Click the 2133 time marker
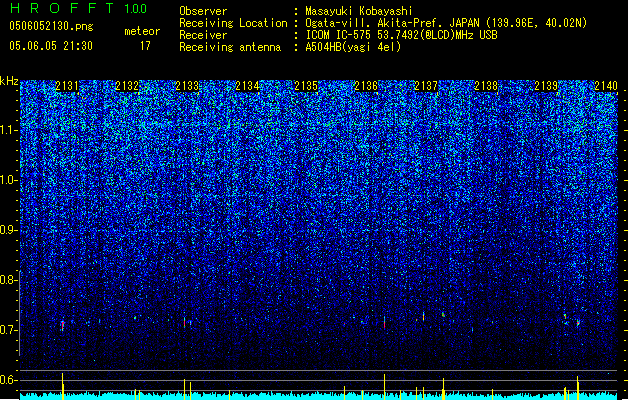This screenshot has width=629, height=400. (187, 86)
